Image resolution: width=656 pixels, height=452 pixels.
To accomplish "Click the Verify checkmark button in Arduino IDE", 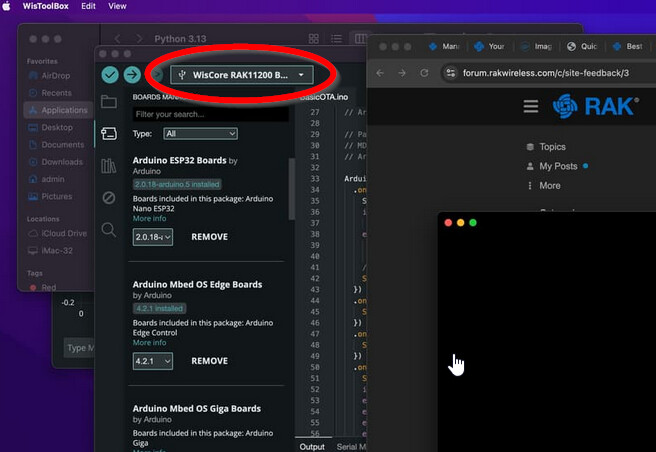I will click(x=110, y=75).
